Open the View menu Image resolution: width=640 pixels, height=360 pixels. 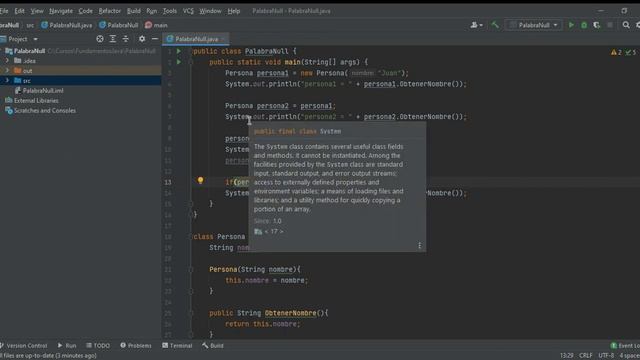click(x=37, y=11)
